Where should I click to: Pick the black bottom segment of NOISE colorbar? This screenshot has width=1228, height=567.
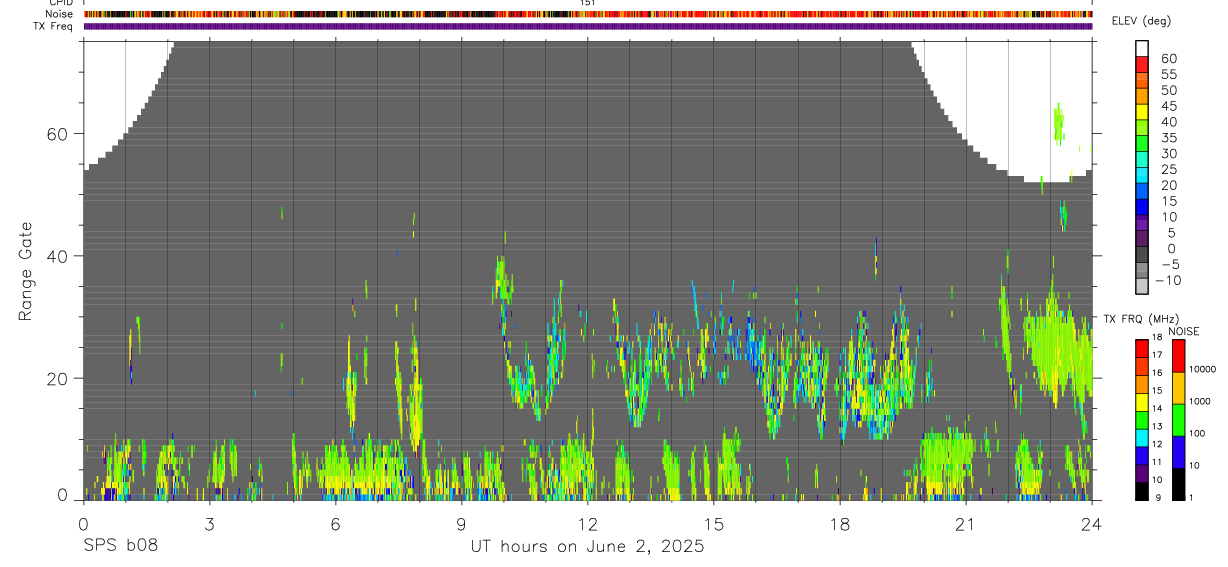pyautogui.click(x=1178, y=484)
